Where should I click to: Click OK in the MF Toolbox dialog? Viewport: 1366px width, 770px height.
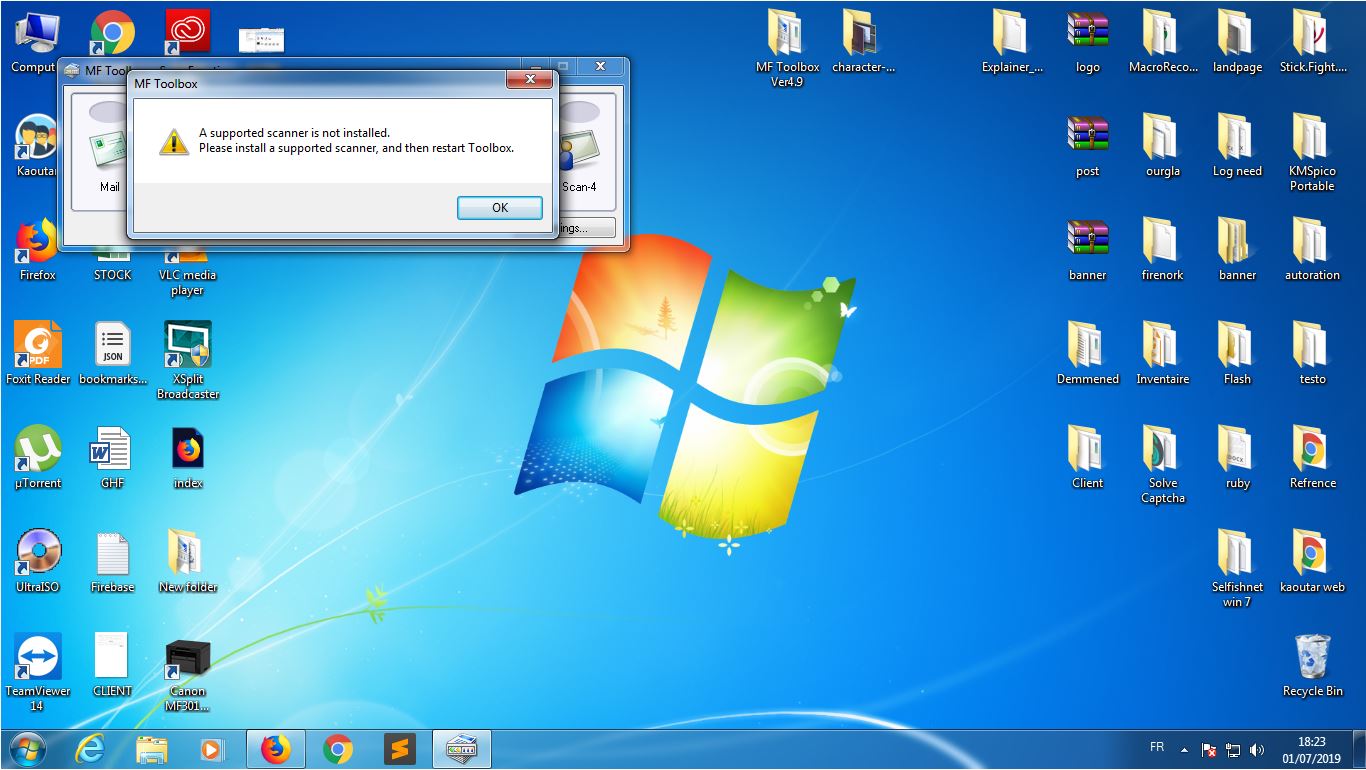click(499, 208)
